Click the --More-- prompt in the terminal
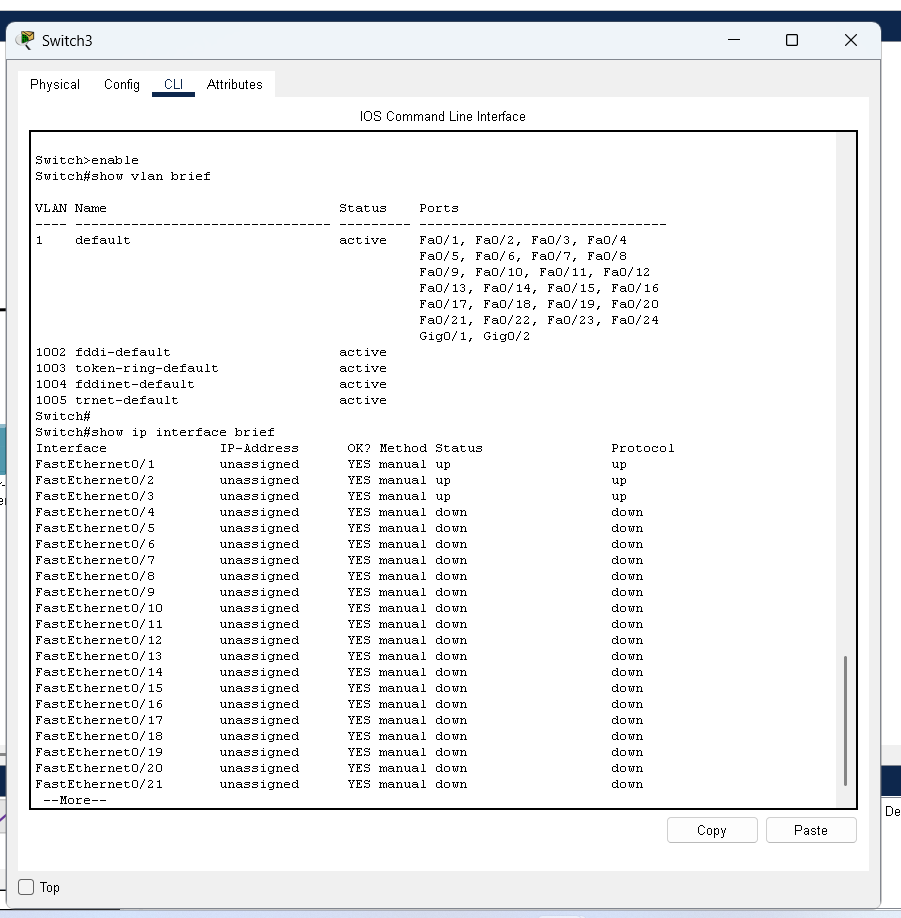 (75, 800)
